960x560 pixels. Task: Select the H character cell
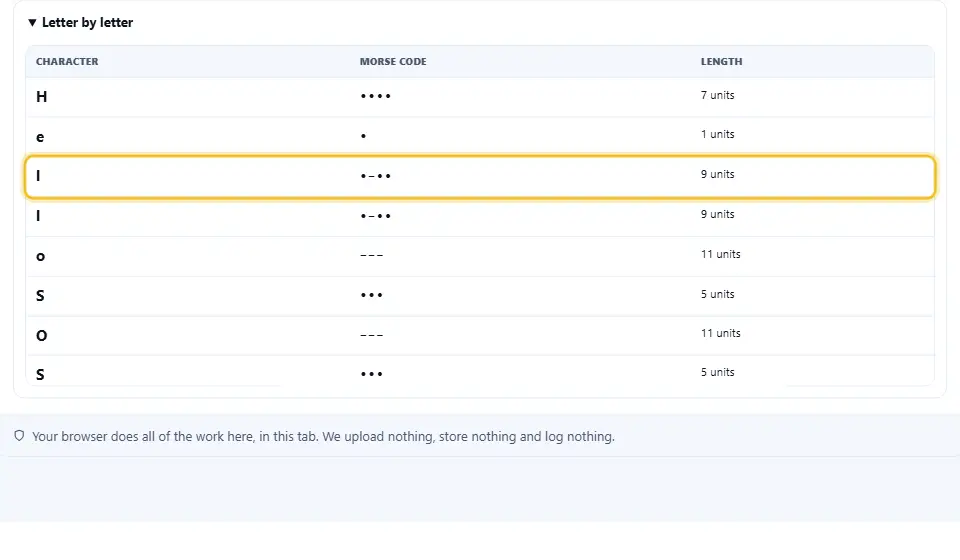pos(42,97)
